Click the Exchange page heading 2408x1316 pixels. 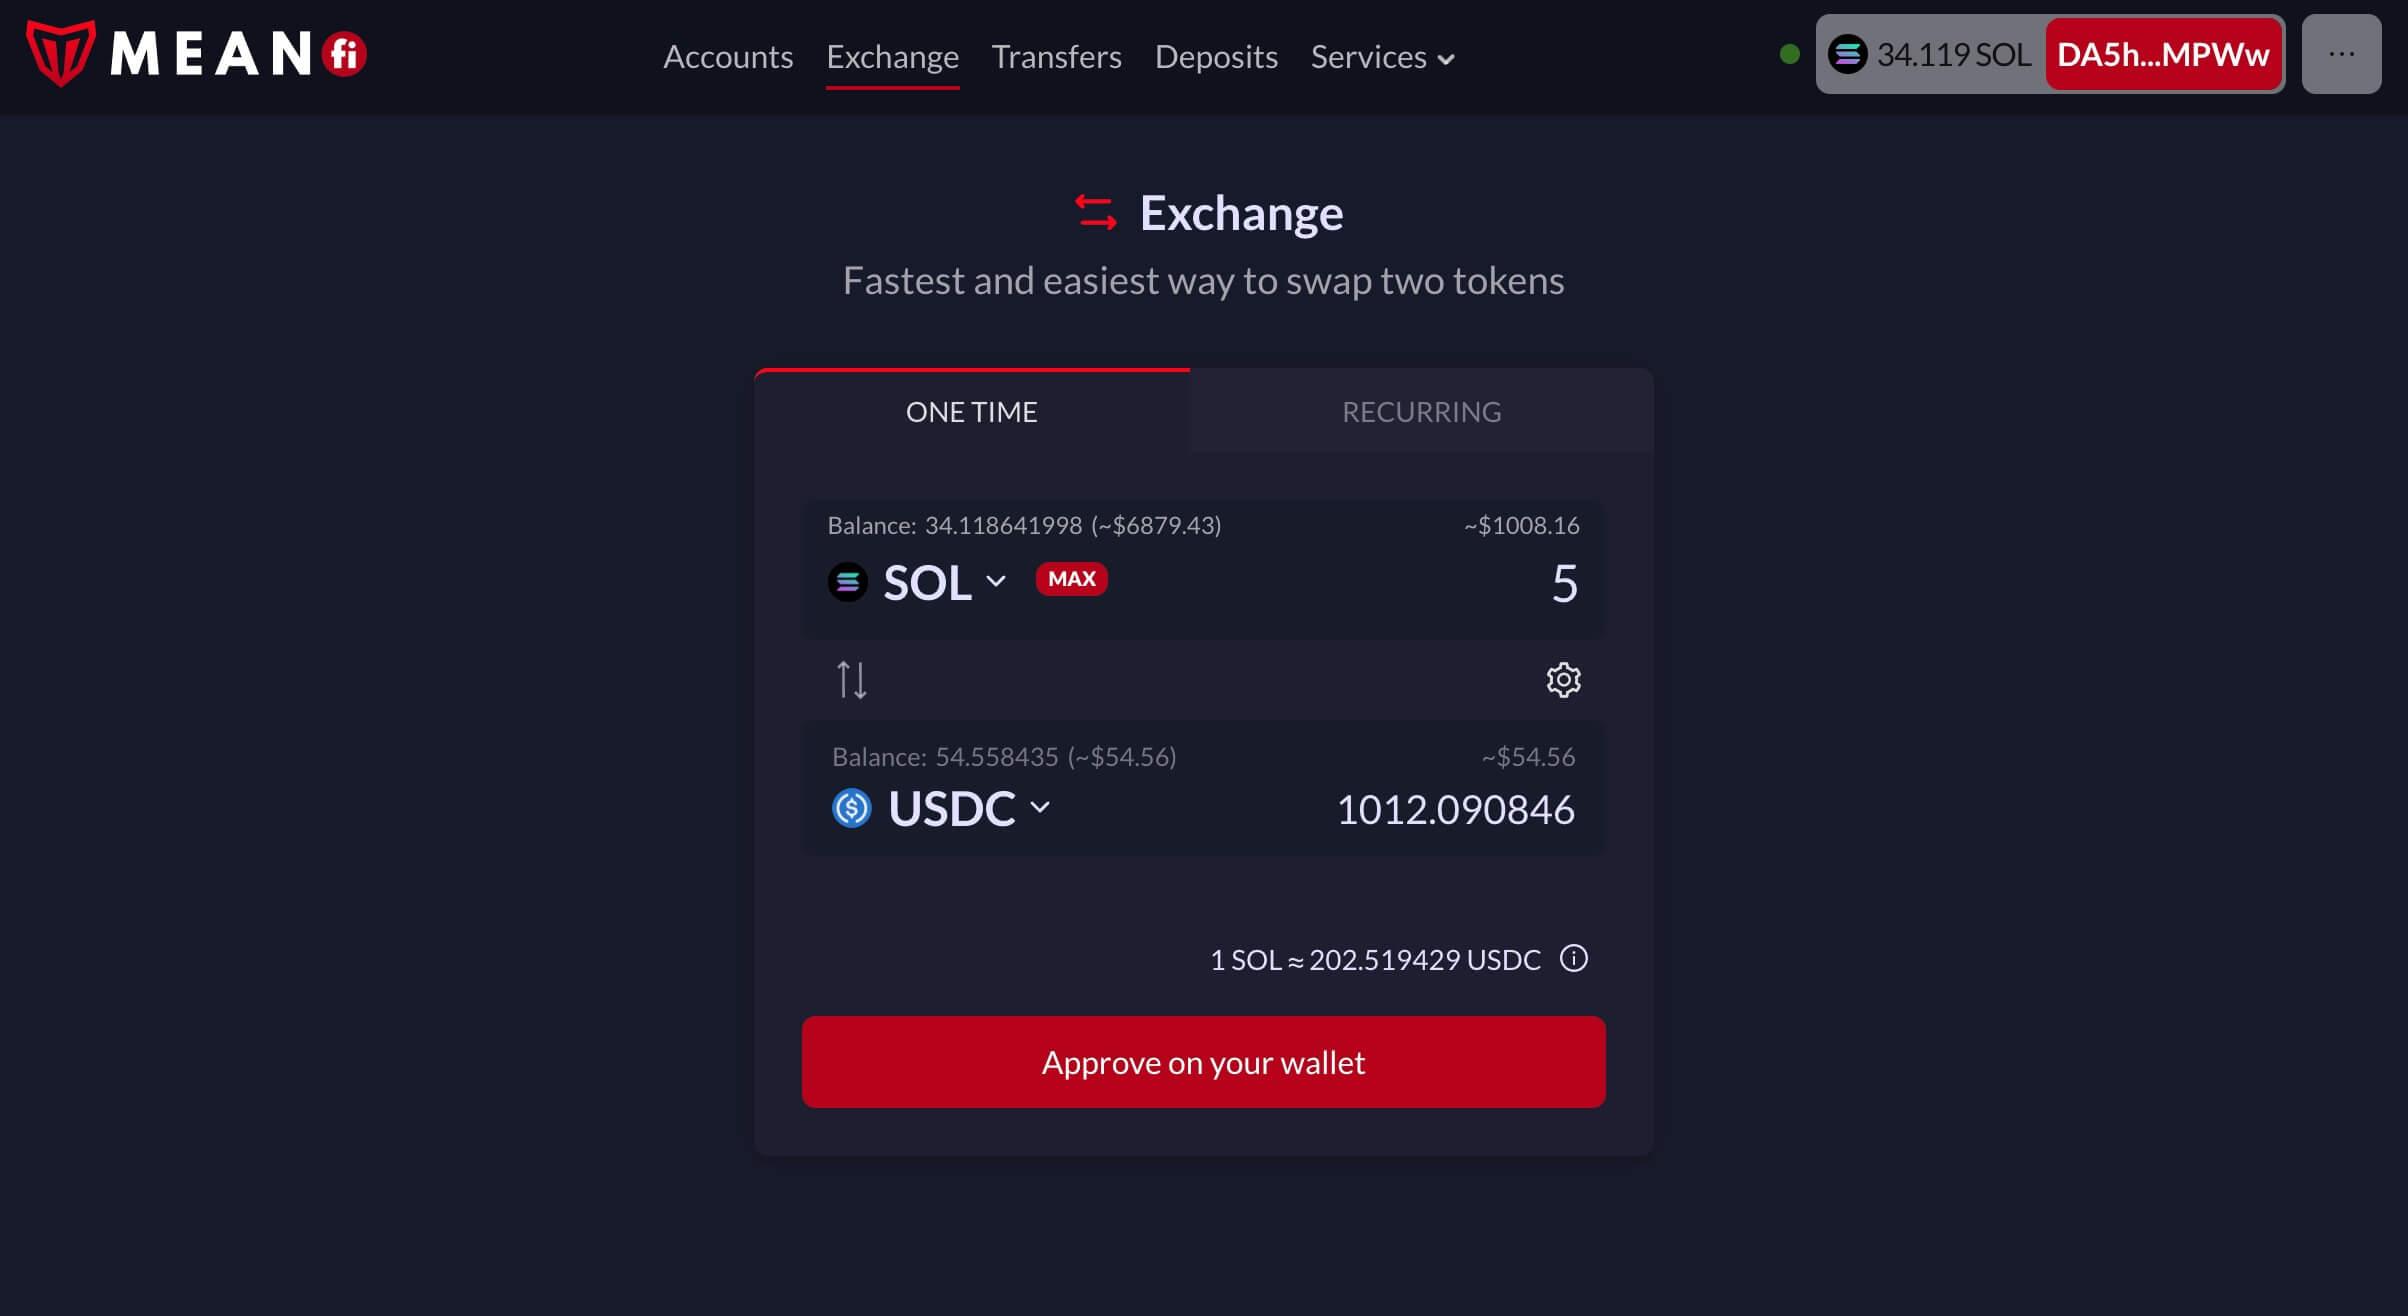(1241, 212)
